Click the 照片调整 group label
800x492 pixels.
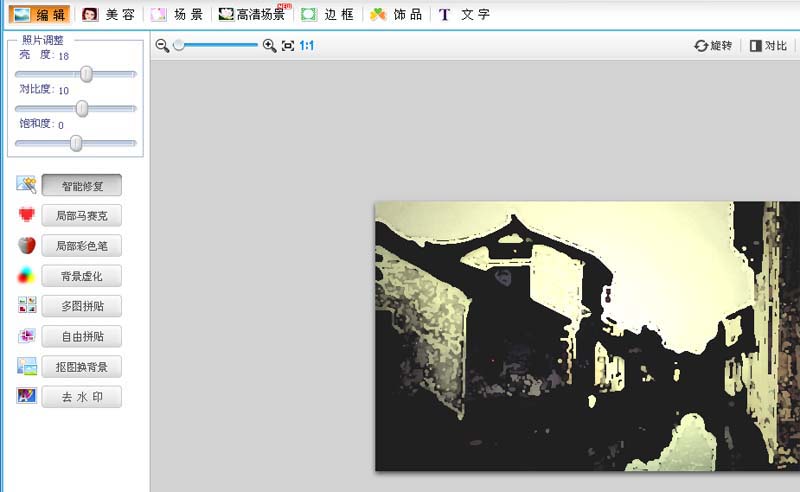coord(43,40)
